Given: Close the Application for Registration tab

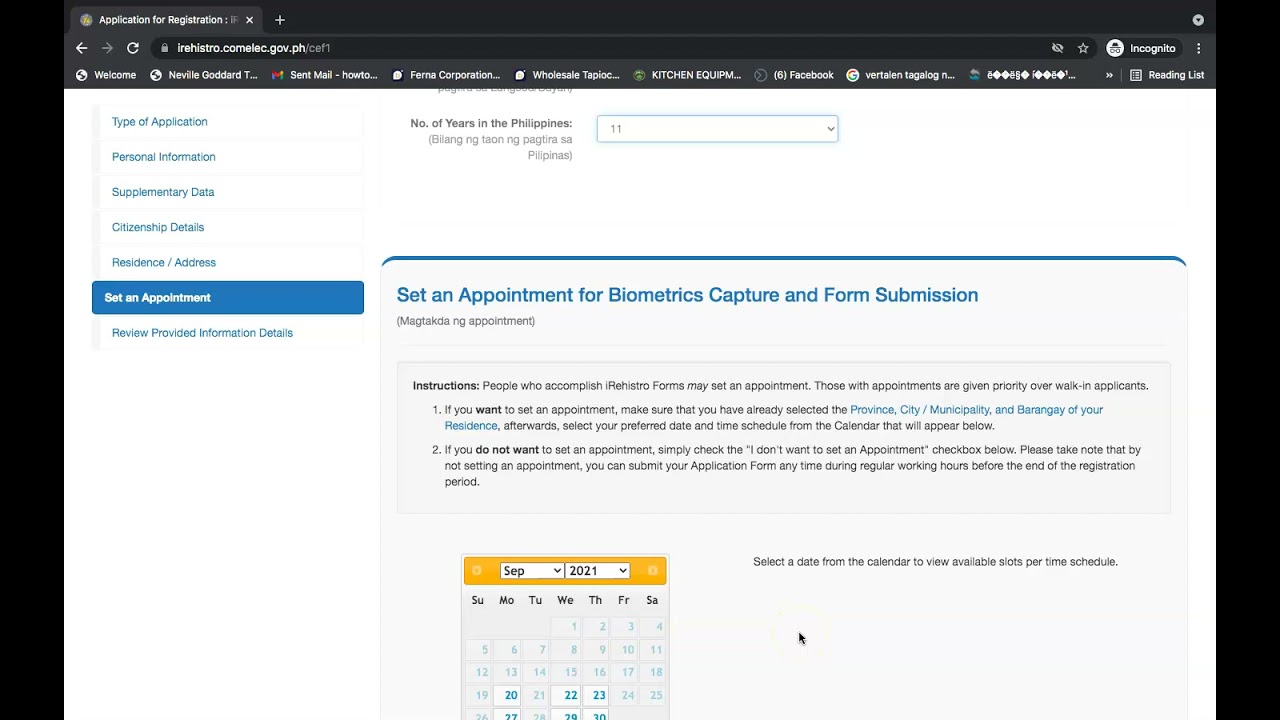Looking at the screenshot, I should (x=249, y=20).
